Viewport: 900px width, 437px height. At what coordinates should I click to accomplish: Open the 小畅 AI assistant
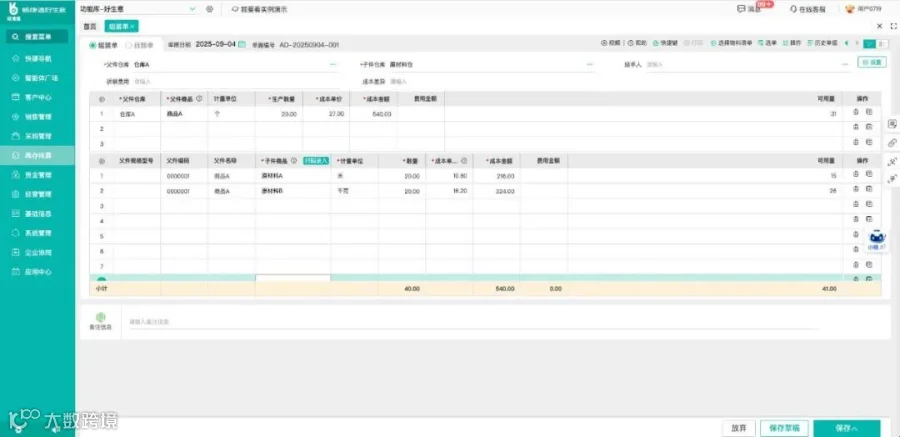coord(876,239)
